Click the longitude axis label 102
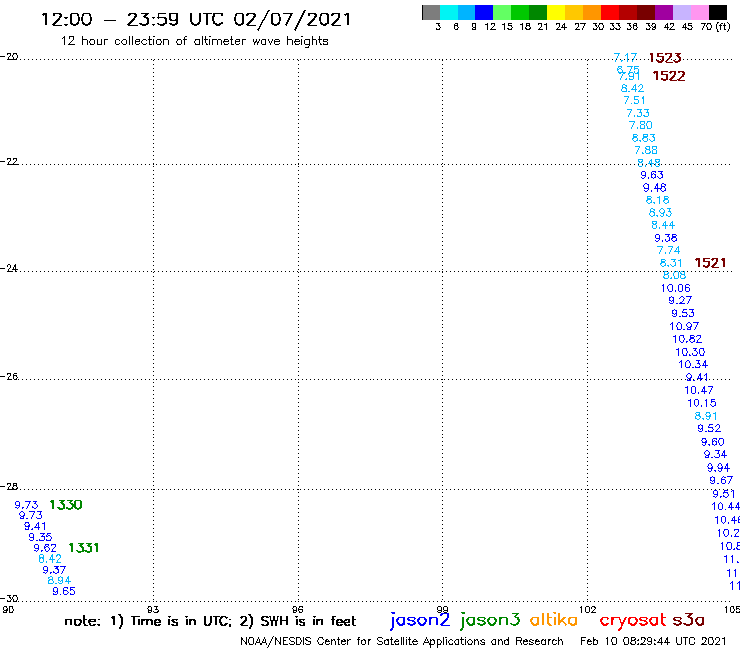This screenshot has width=740, height=650. coord(588,609)
